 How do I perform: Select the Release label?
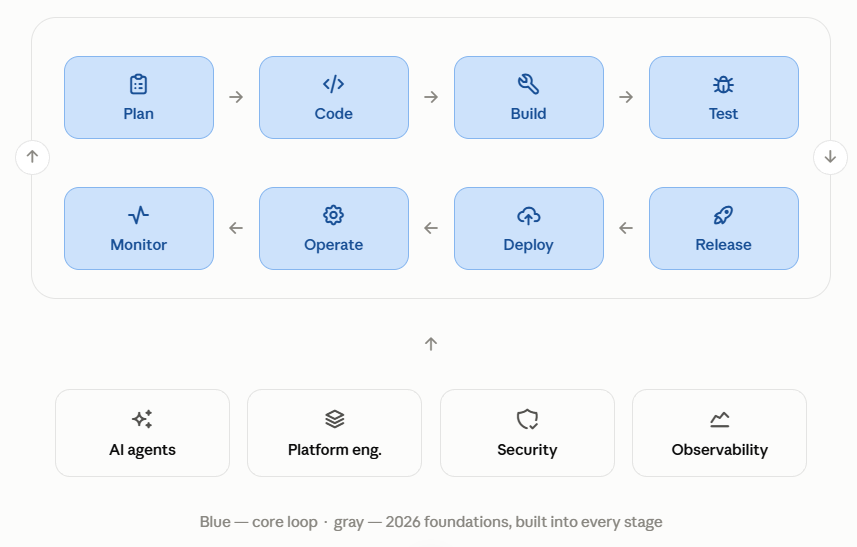(724, 245)
